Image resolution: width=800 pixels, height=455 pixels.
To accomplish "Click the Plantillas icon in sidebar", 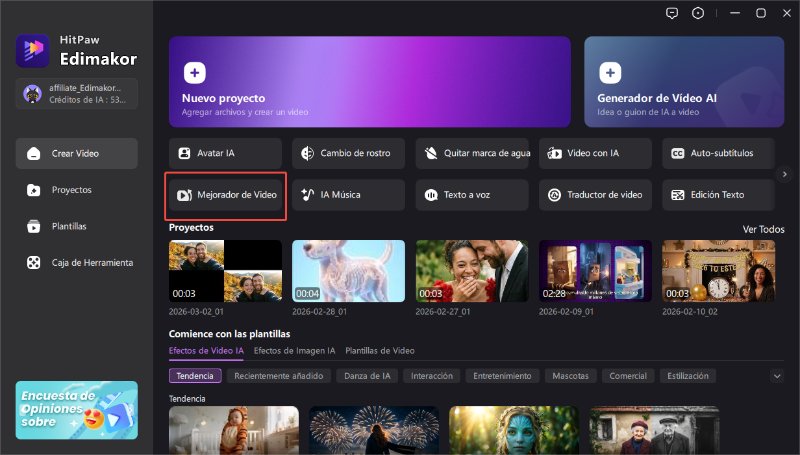I will click(x=34, y=226).
